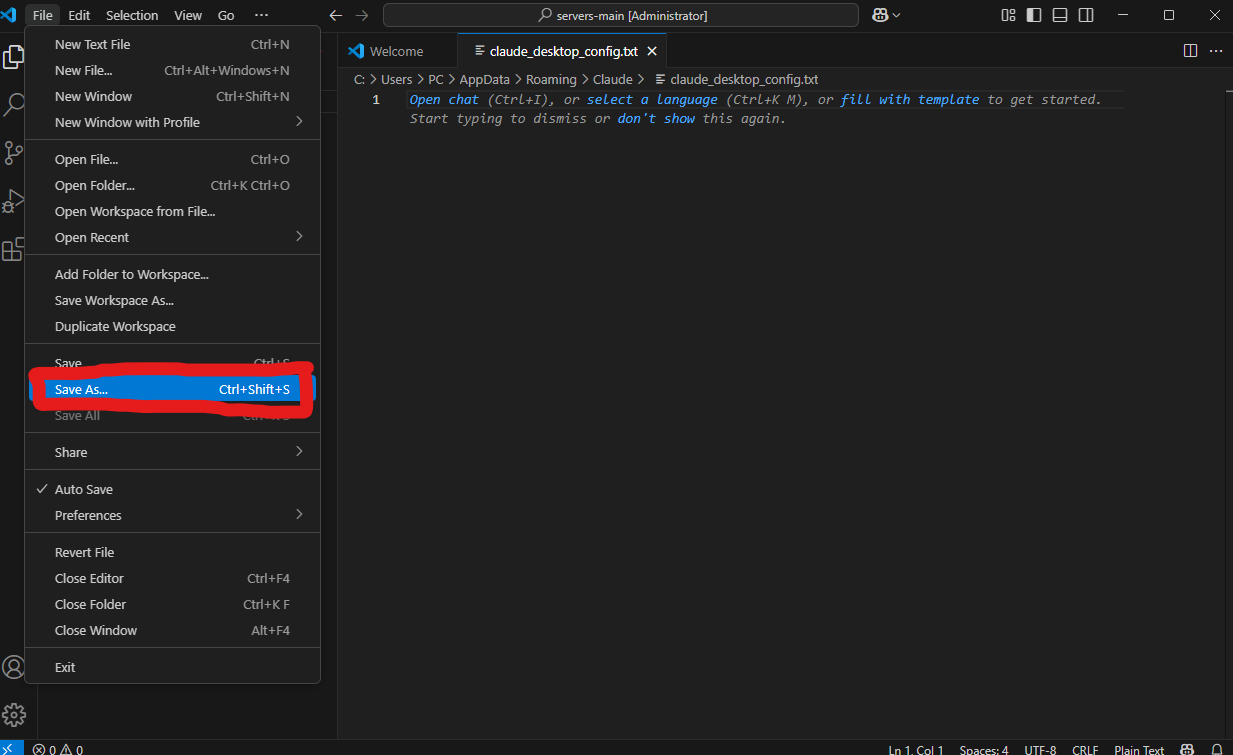The width and height of the screenshot is (1233, 755).
Task: Open the Run and Debug view
Action: 13,201
